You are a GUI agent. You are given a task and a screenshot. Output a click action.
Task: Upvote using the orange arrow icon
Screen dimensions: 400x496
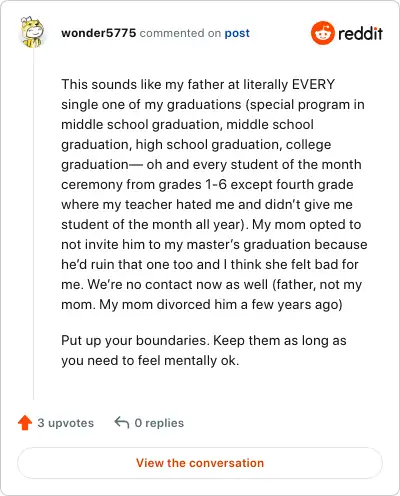pos(25,423)
